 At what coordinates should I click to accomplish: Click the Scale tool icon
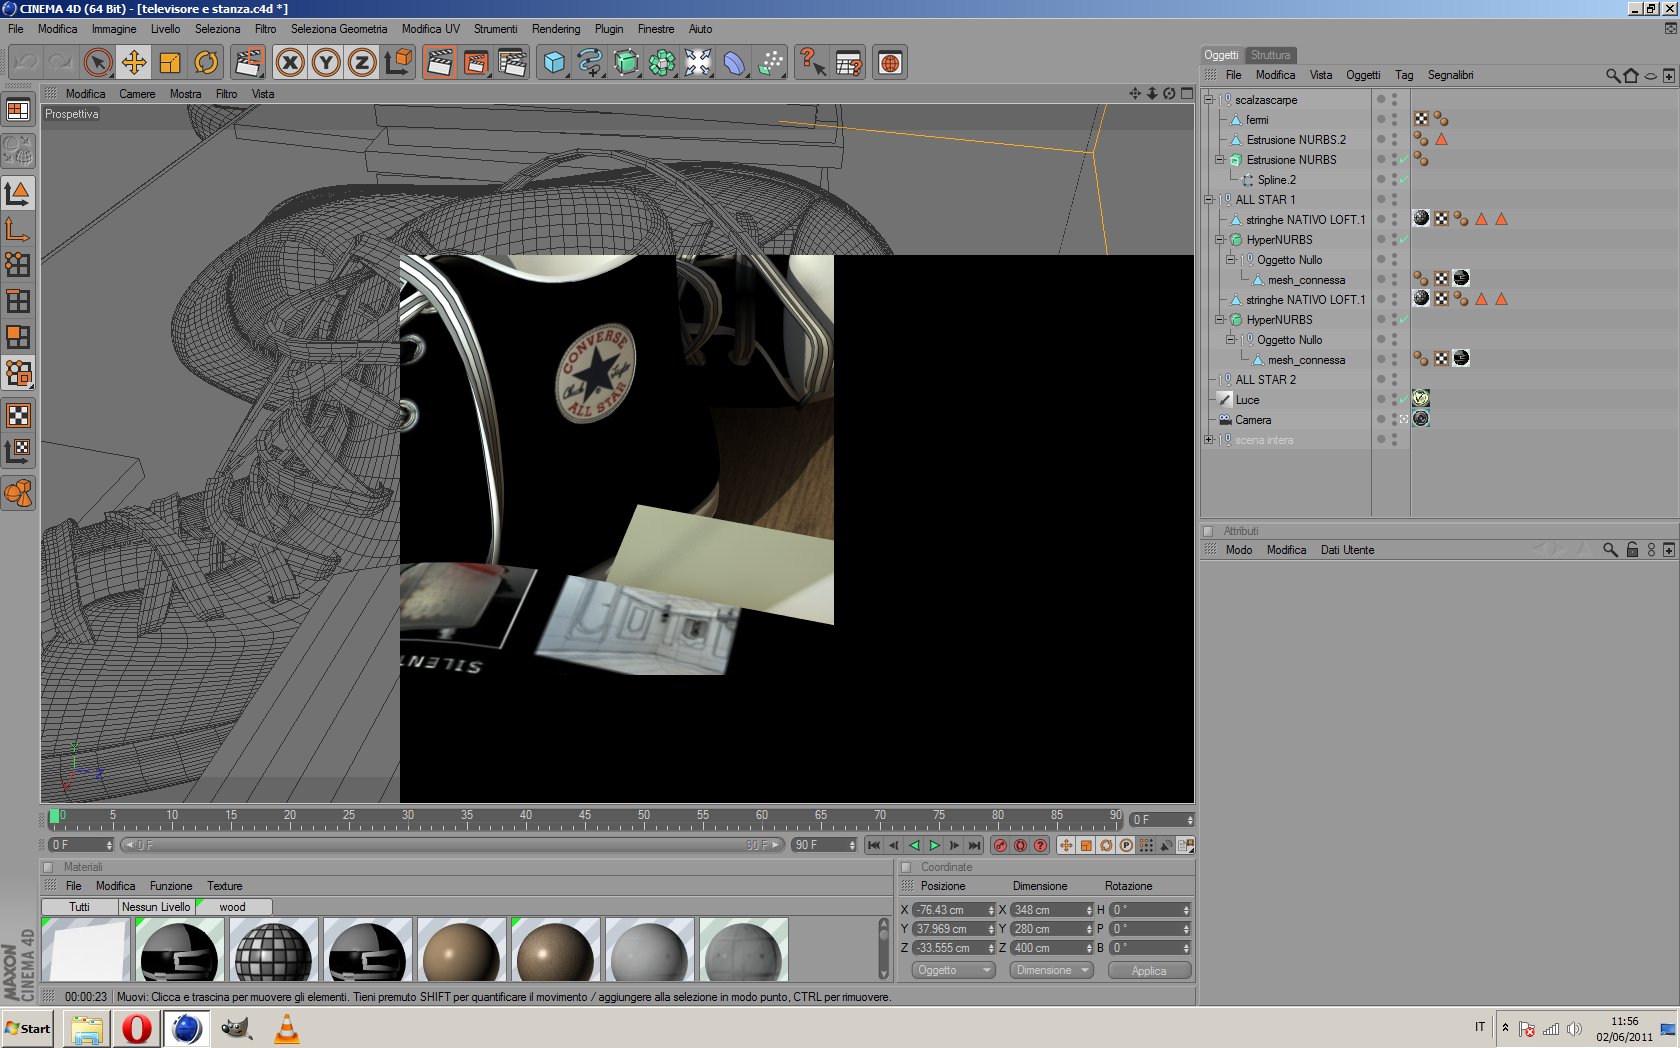pos(170,63)
